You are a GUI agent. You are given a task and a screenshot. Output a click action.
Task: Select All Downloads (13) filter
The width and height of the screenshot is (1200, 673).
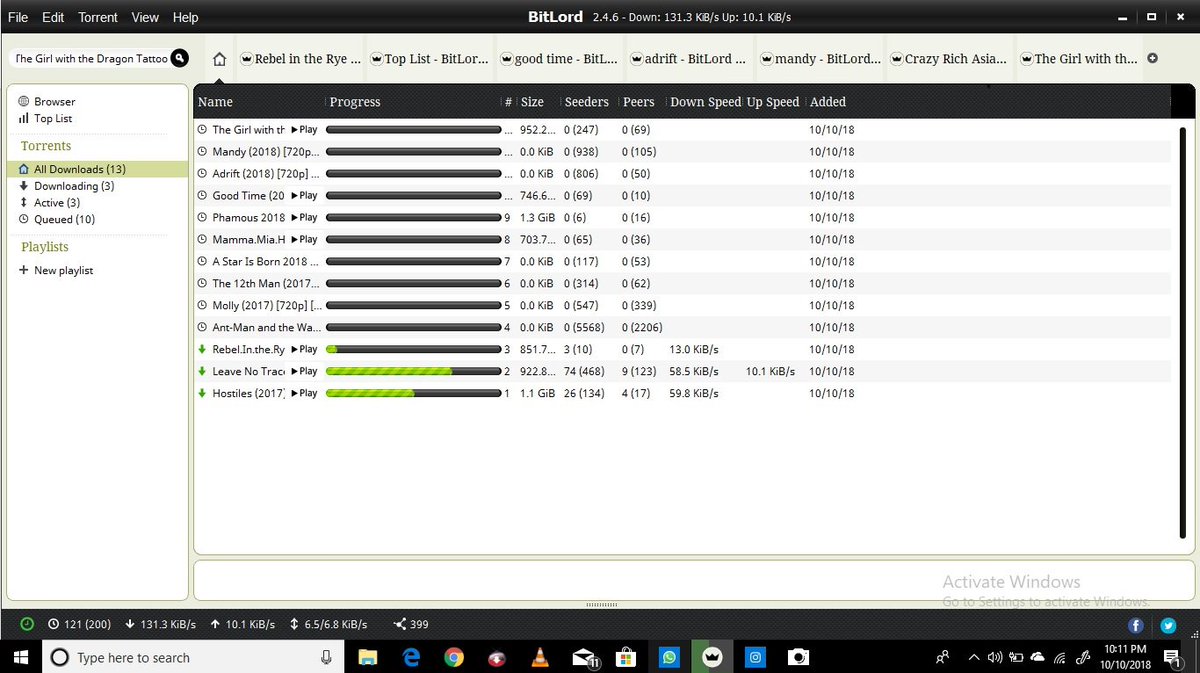pyautogui.click(x=97, y=170)
